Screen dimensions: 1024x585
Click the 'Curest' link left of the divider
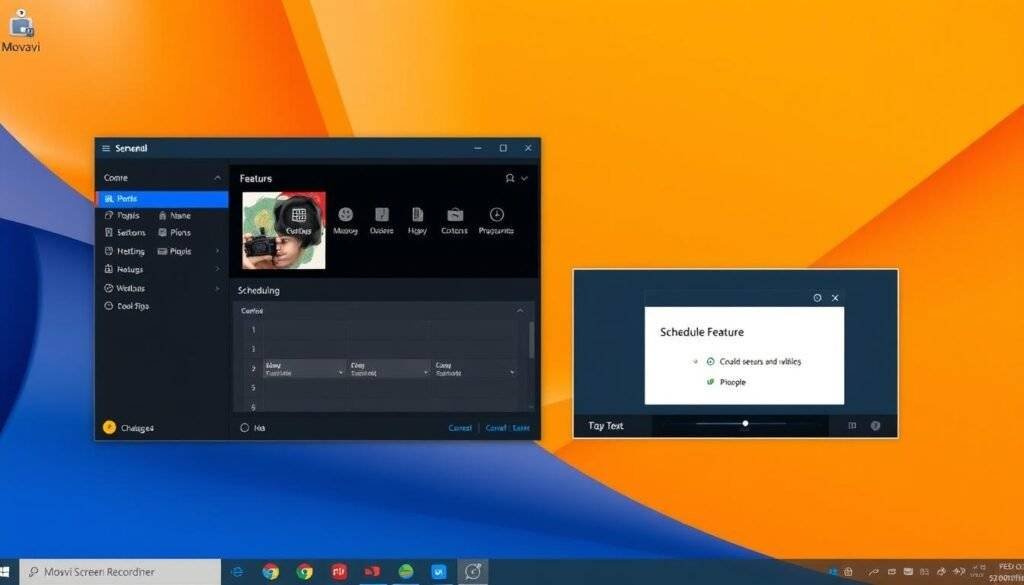[x=460, y=428]
